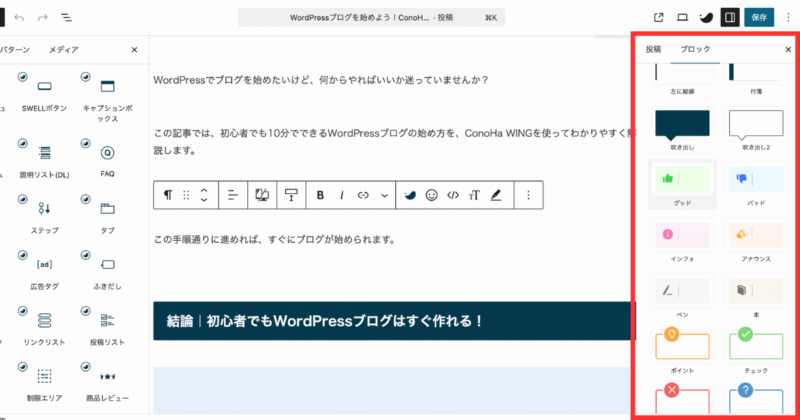The image size is (800, 420).
Task: Open font size tT tool
Action: pyautogui.click(x=474, y=195)
